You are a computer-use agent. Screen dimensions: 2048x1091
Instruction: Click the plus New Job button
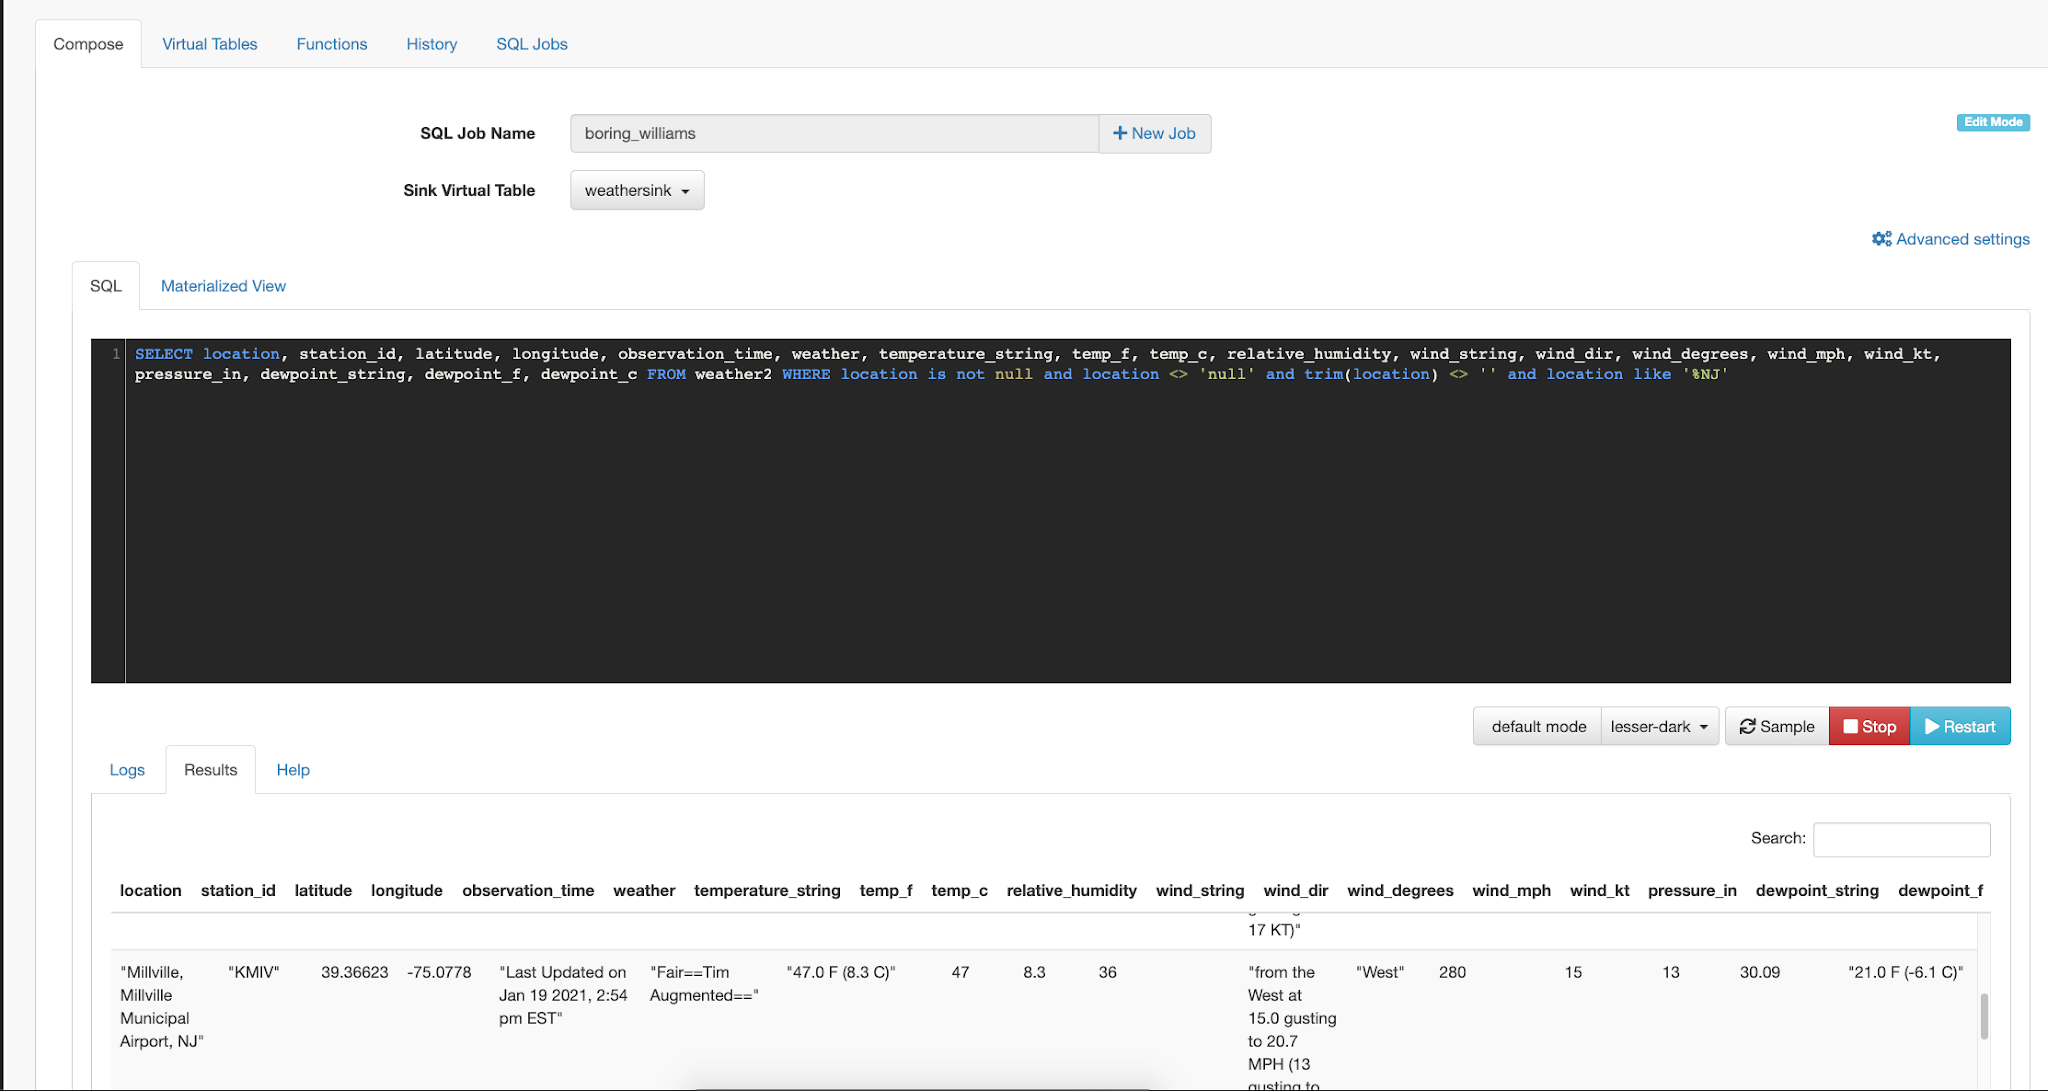tap(1154, 133)
